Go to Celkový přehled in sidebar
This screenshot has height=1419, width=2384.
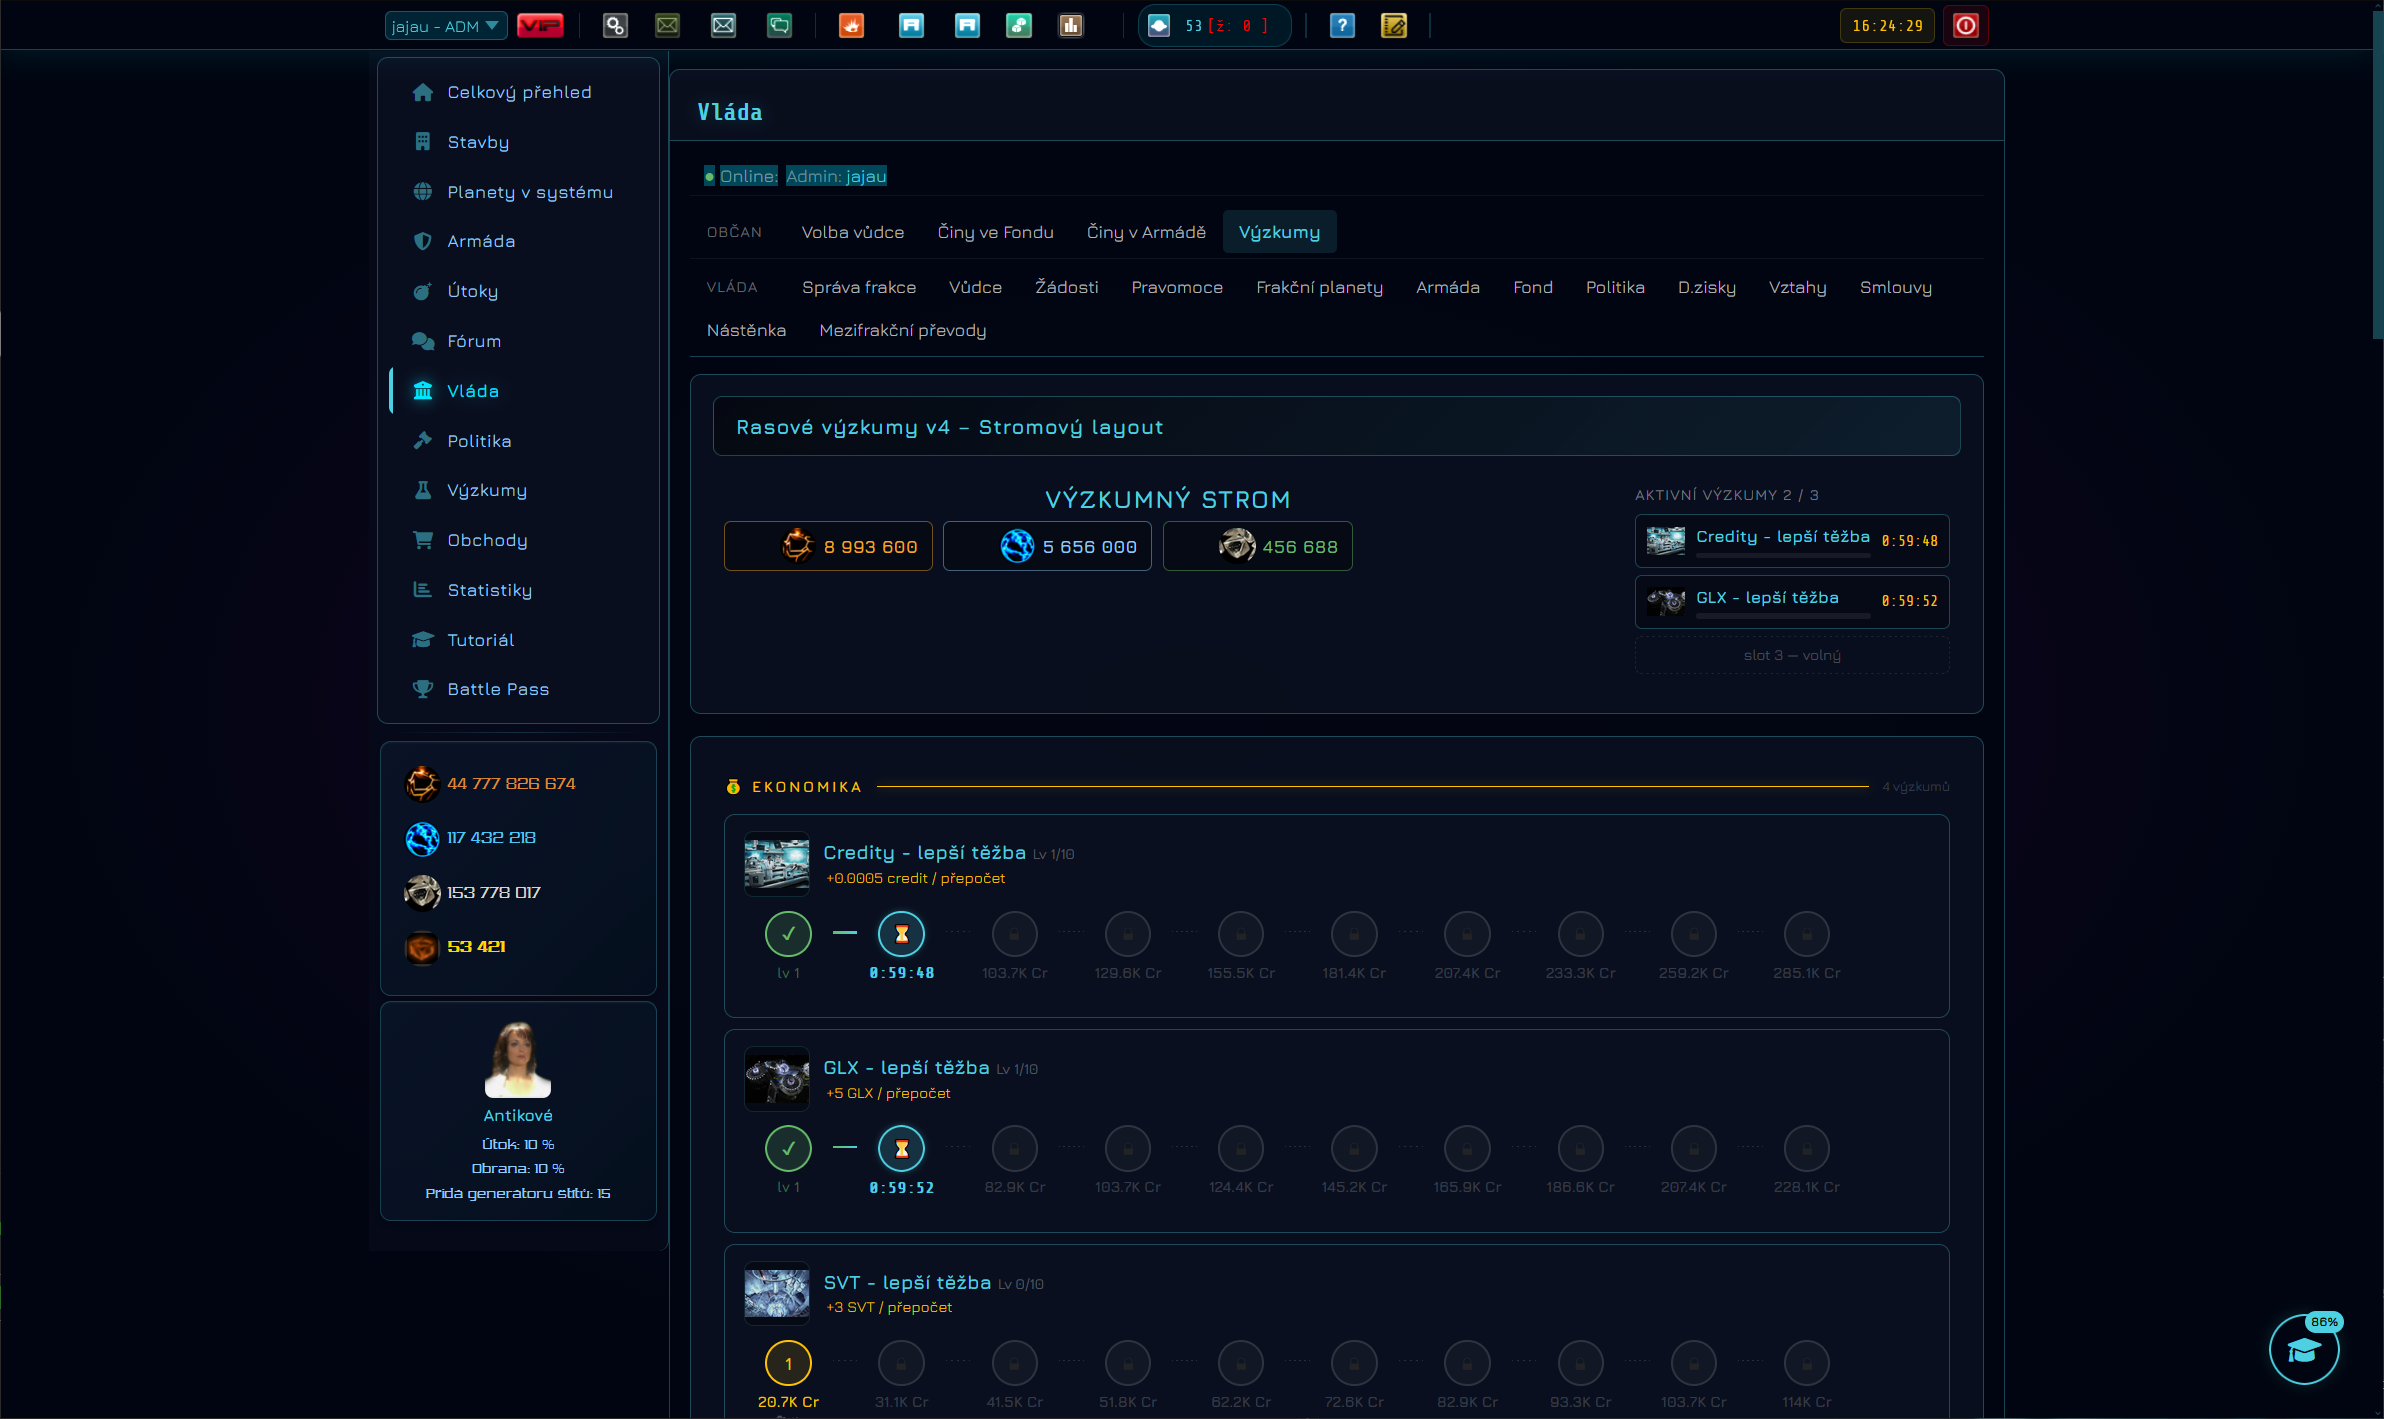[518, 92]
